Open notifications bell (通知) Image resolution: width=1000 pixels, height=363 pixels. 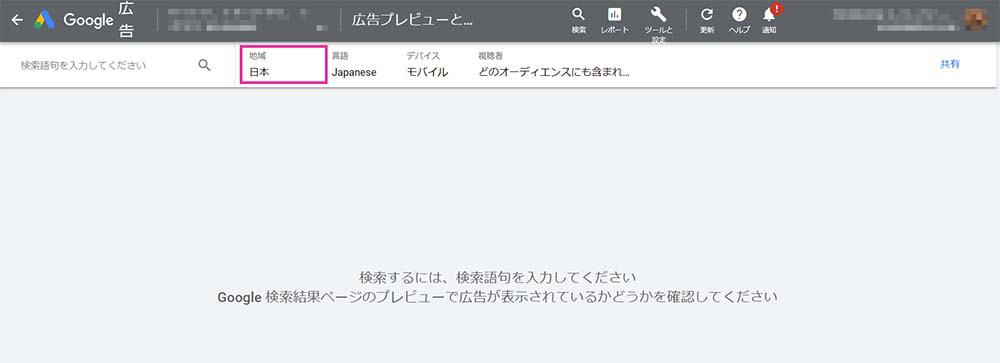(769, 20)
